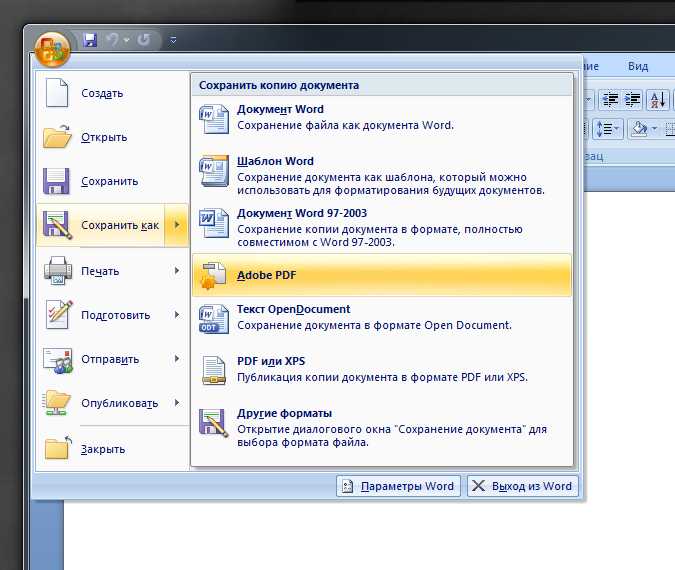Click the network folder icon for Опубликовать
Screen dimensions: 675x570
point(57,403)
